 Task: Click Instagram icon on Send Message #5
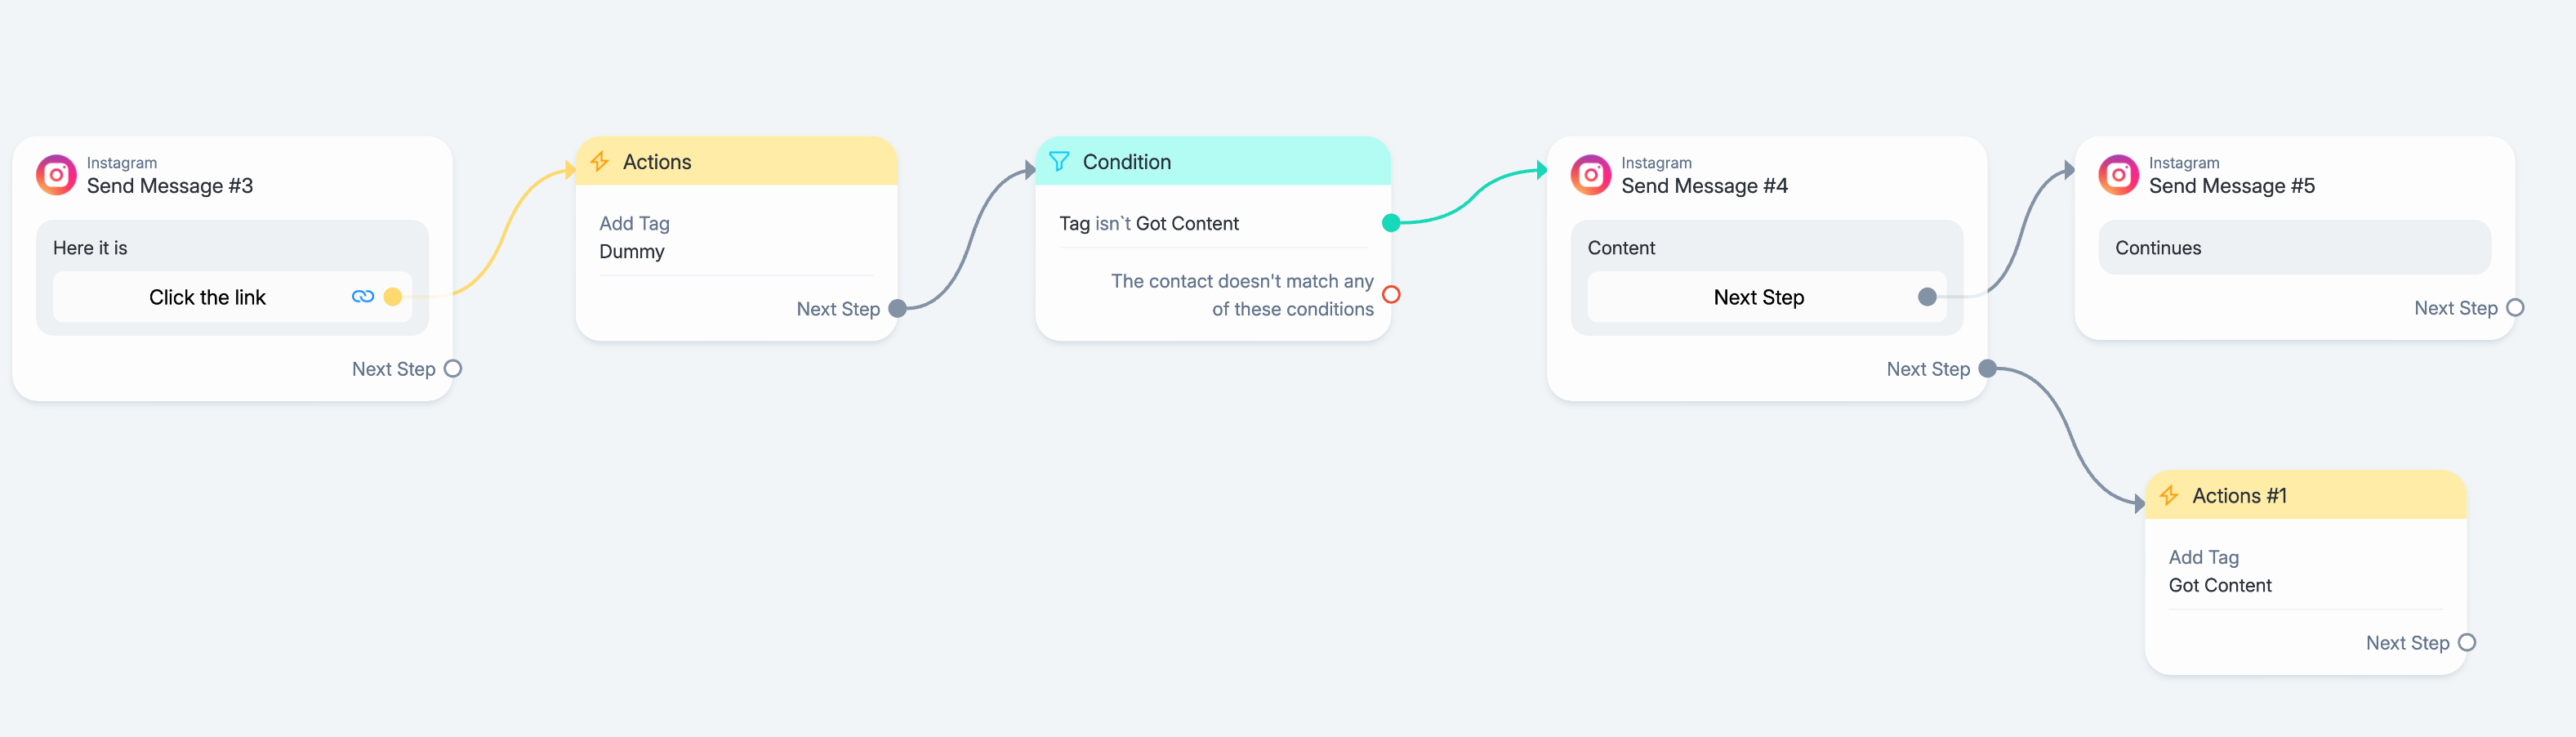pyautogui.click(x=2118, y=175)
